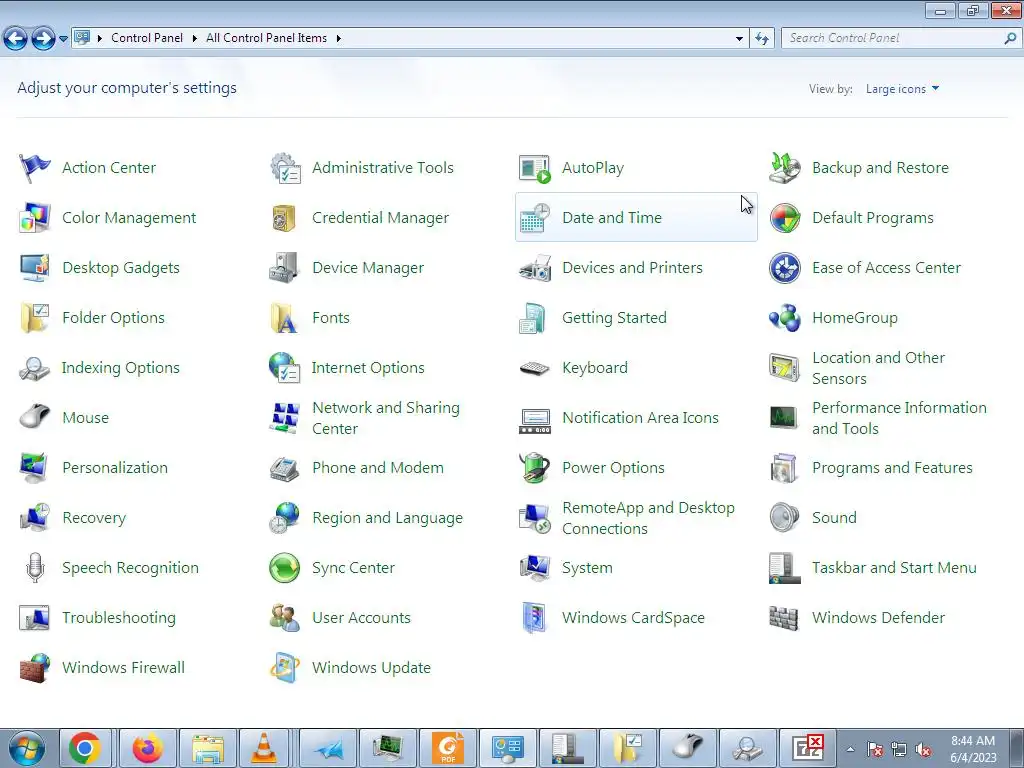
Task: Open the recent pages dropdown beside Forward
Action: (63, 39)
